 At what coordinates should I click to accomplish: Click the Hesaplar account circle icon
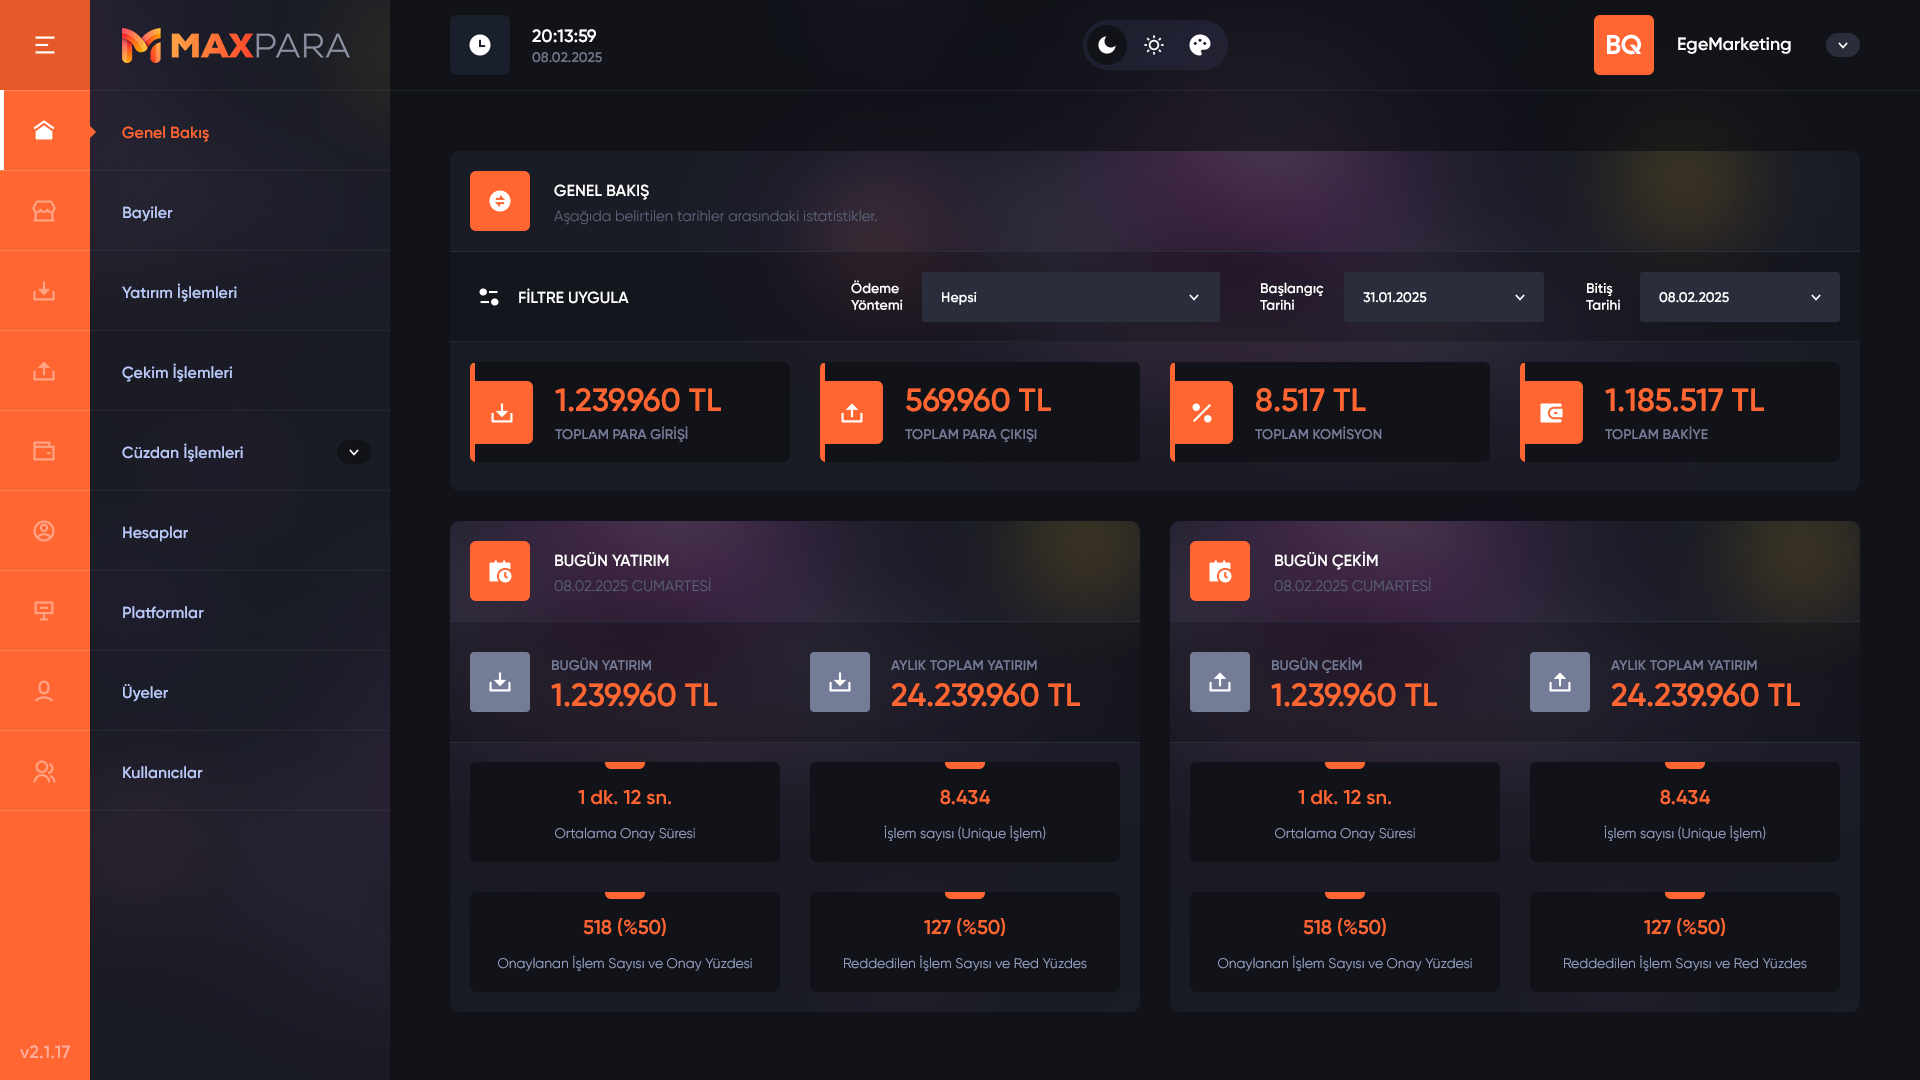44,531
